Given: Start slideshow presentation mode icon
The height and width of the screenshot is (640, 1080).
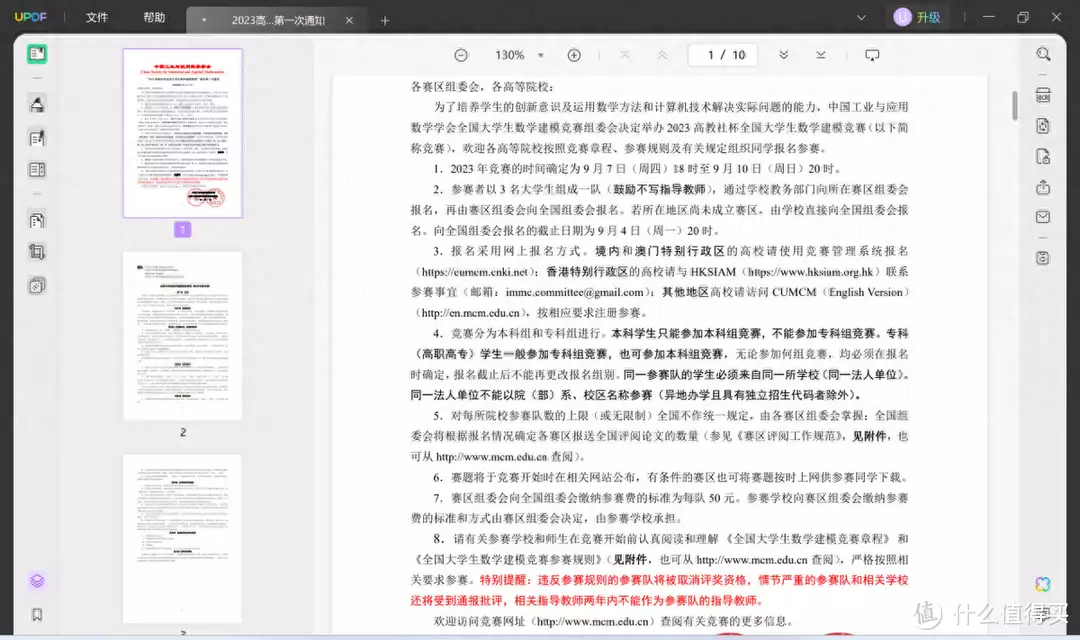Looking at the screenshot, I should pos(872,55).
